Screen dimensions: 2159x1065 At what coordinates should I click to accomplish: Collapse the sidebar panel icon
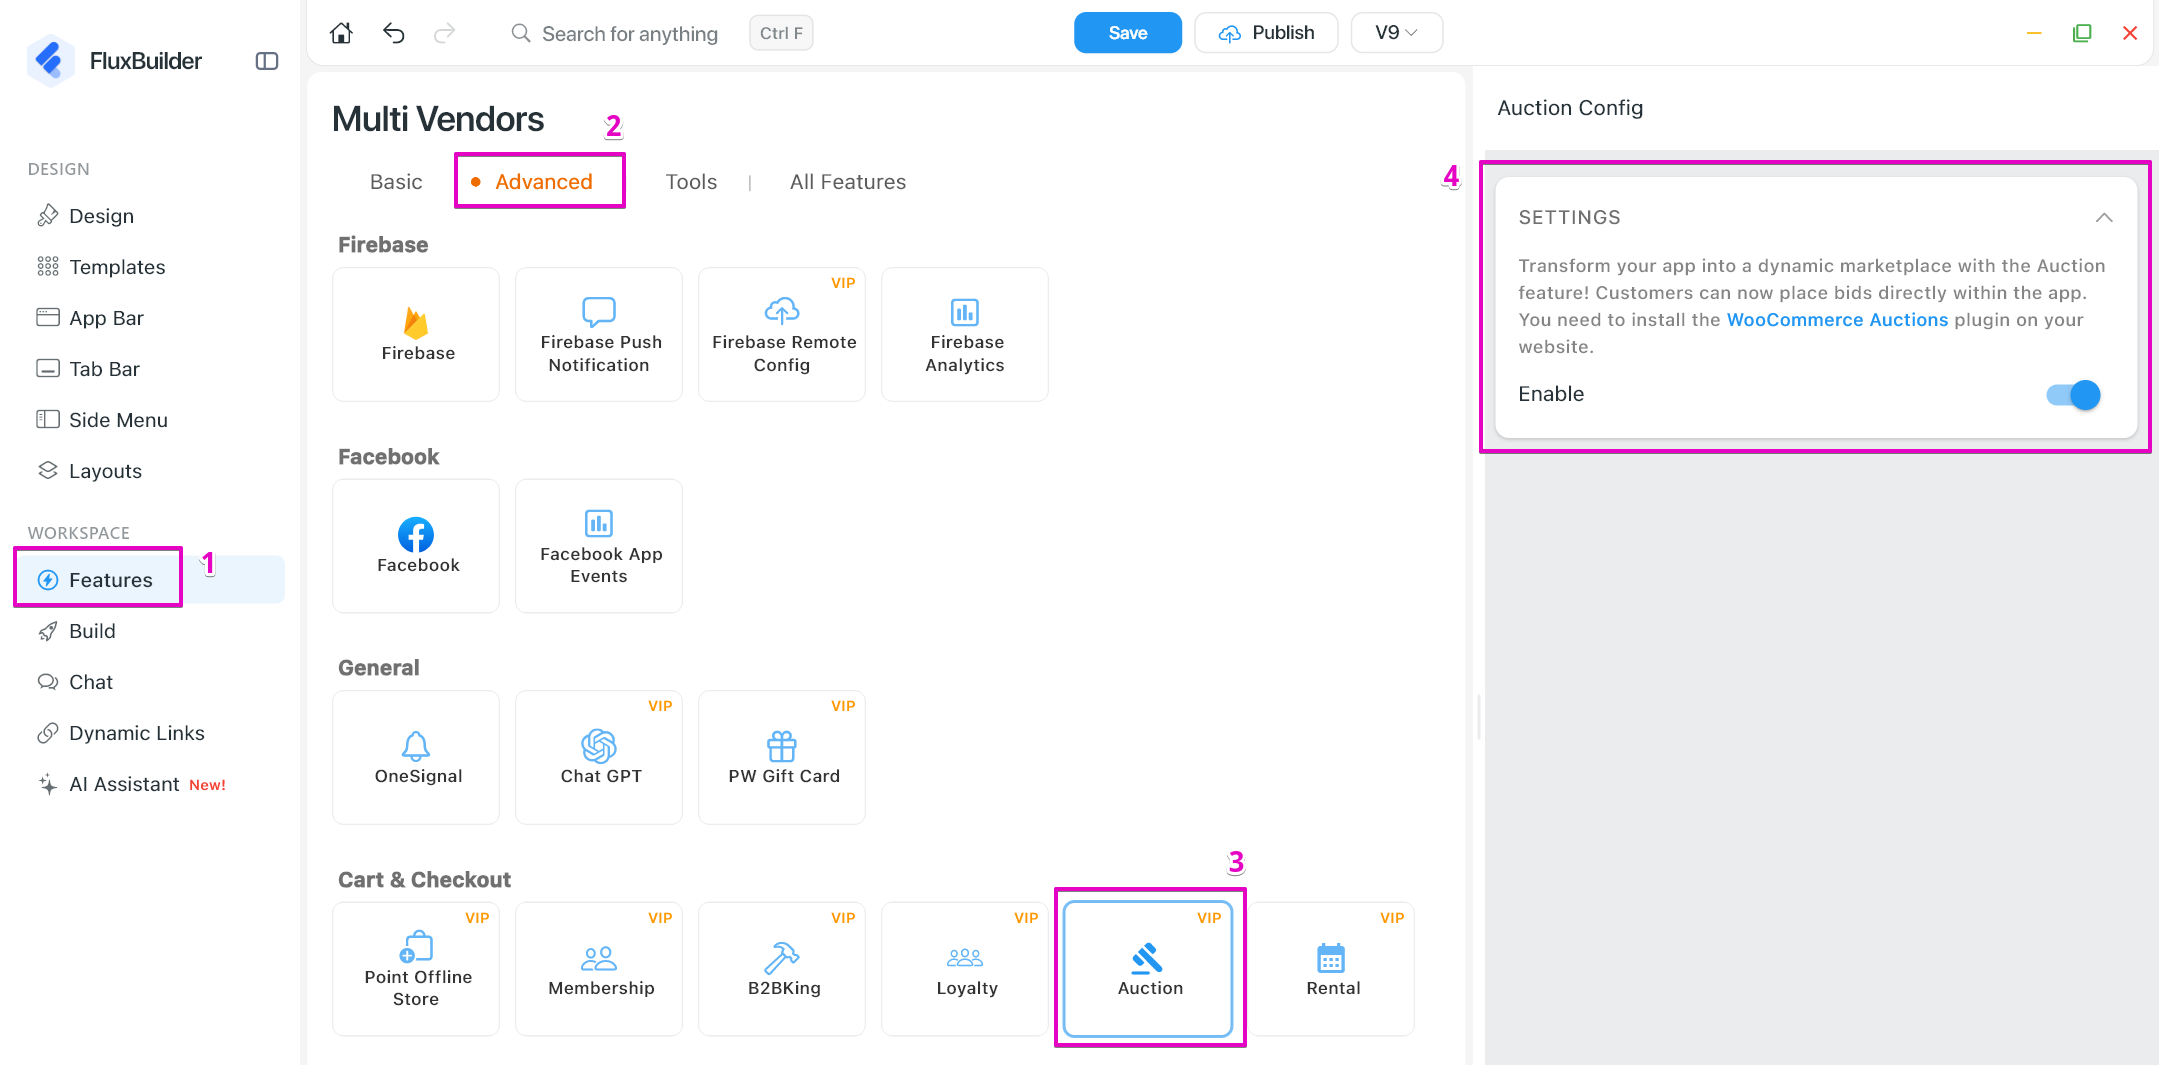click(x=267, y=61)
